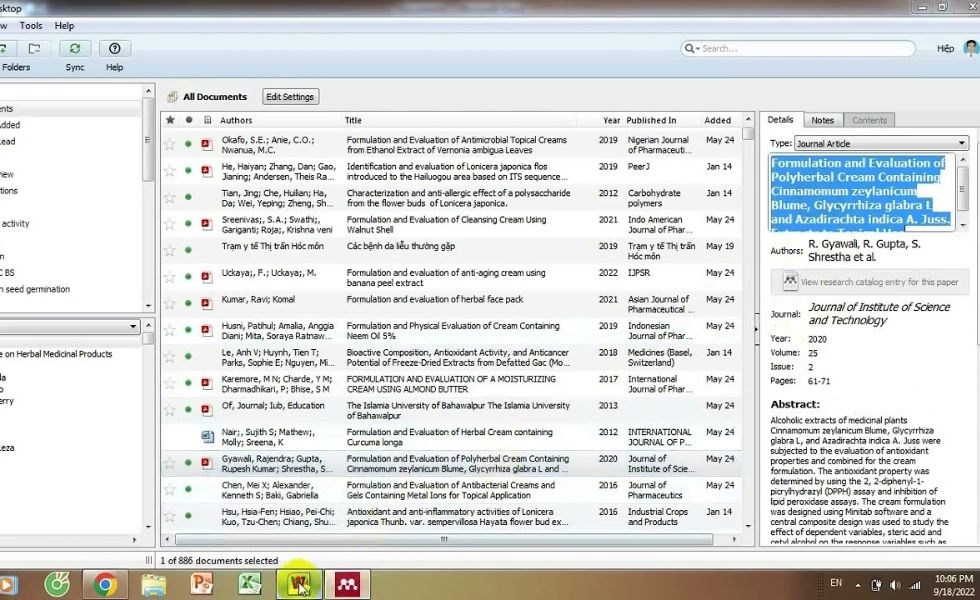Click the Edit Settings button
The width and height of the screenshot is (980, 600).
tap(290, 97)
